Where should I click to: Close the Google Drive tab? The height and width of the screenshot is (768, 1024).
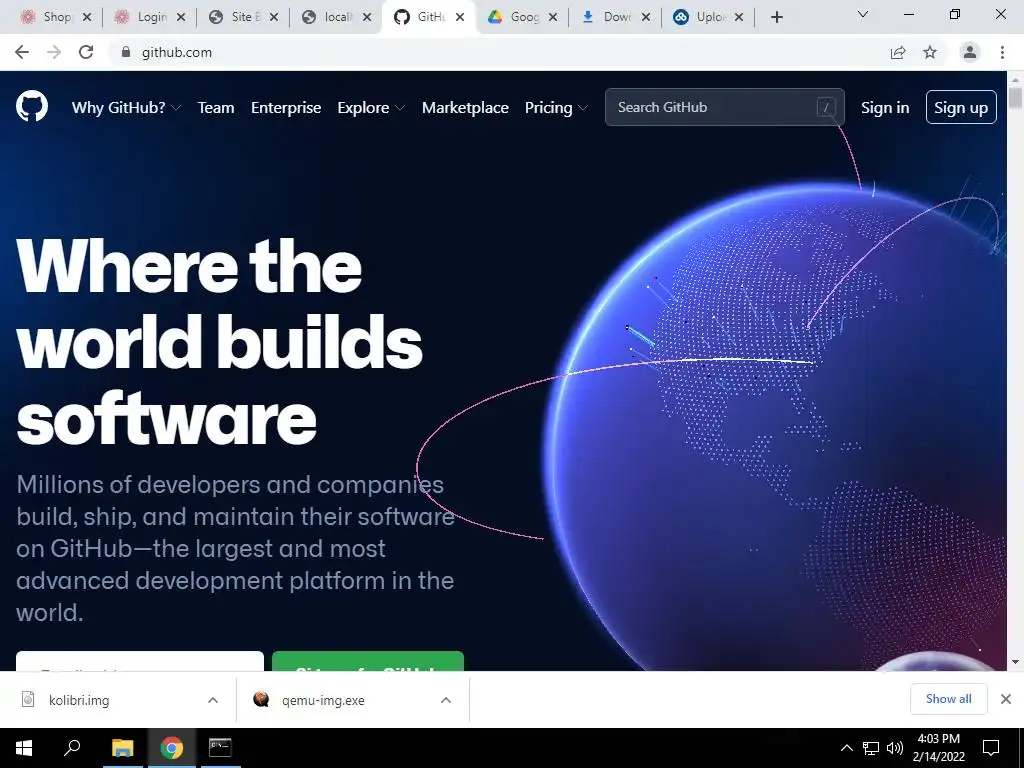coord(553,18)
